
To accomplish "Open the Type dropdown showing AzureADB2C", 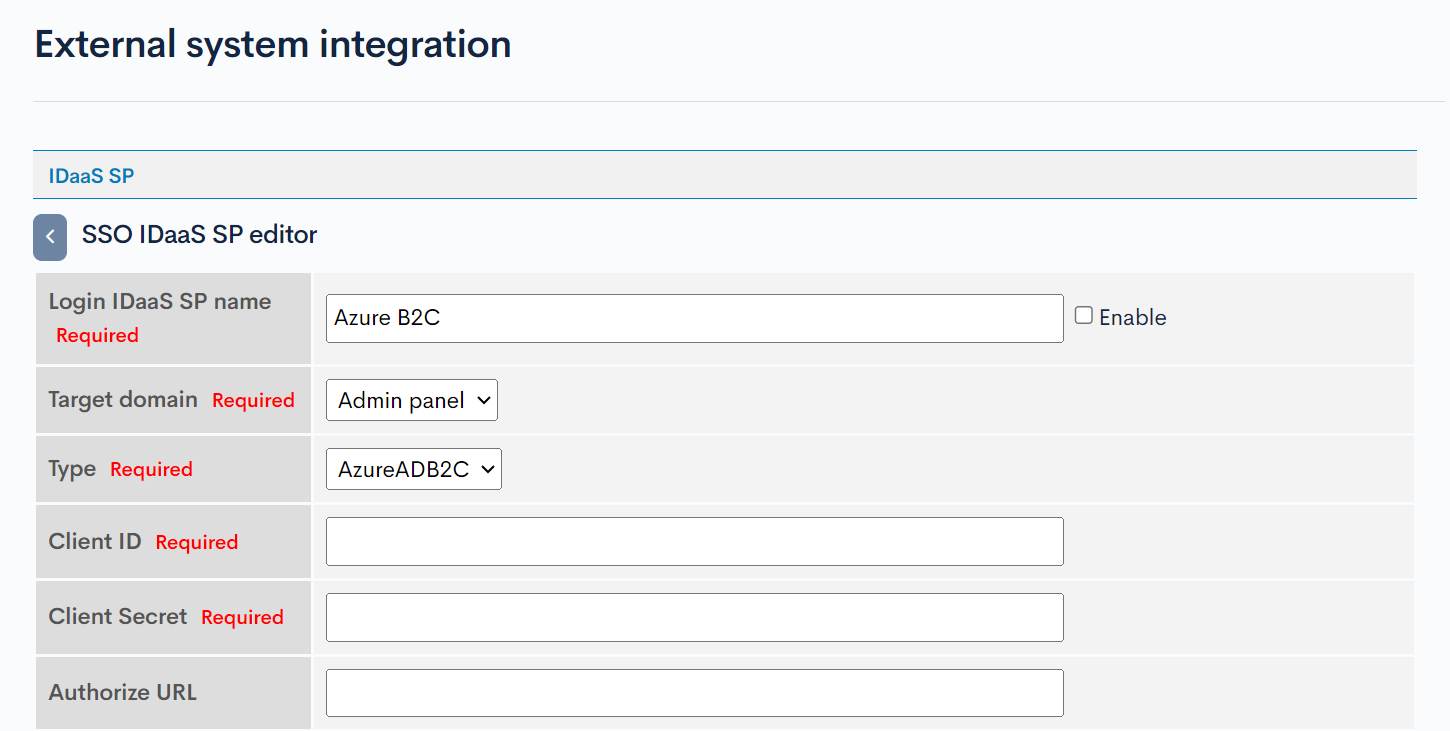I will 413,469.
